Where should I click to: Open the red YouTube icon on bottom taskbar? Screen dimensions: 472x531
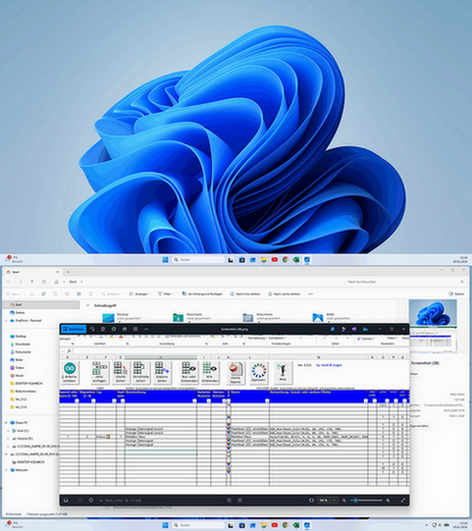click(x=274, y=525)
